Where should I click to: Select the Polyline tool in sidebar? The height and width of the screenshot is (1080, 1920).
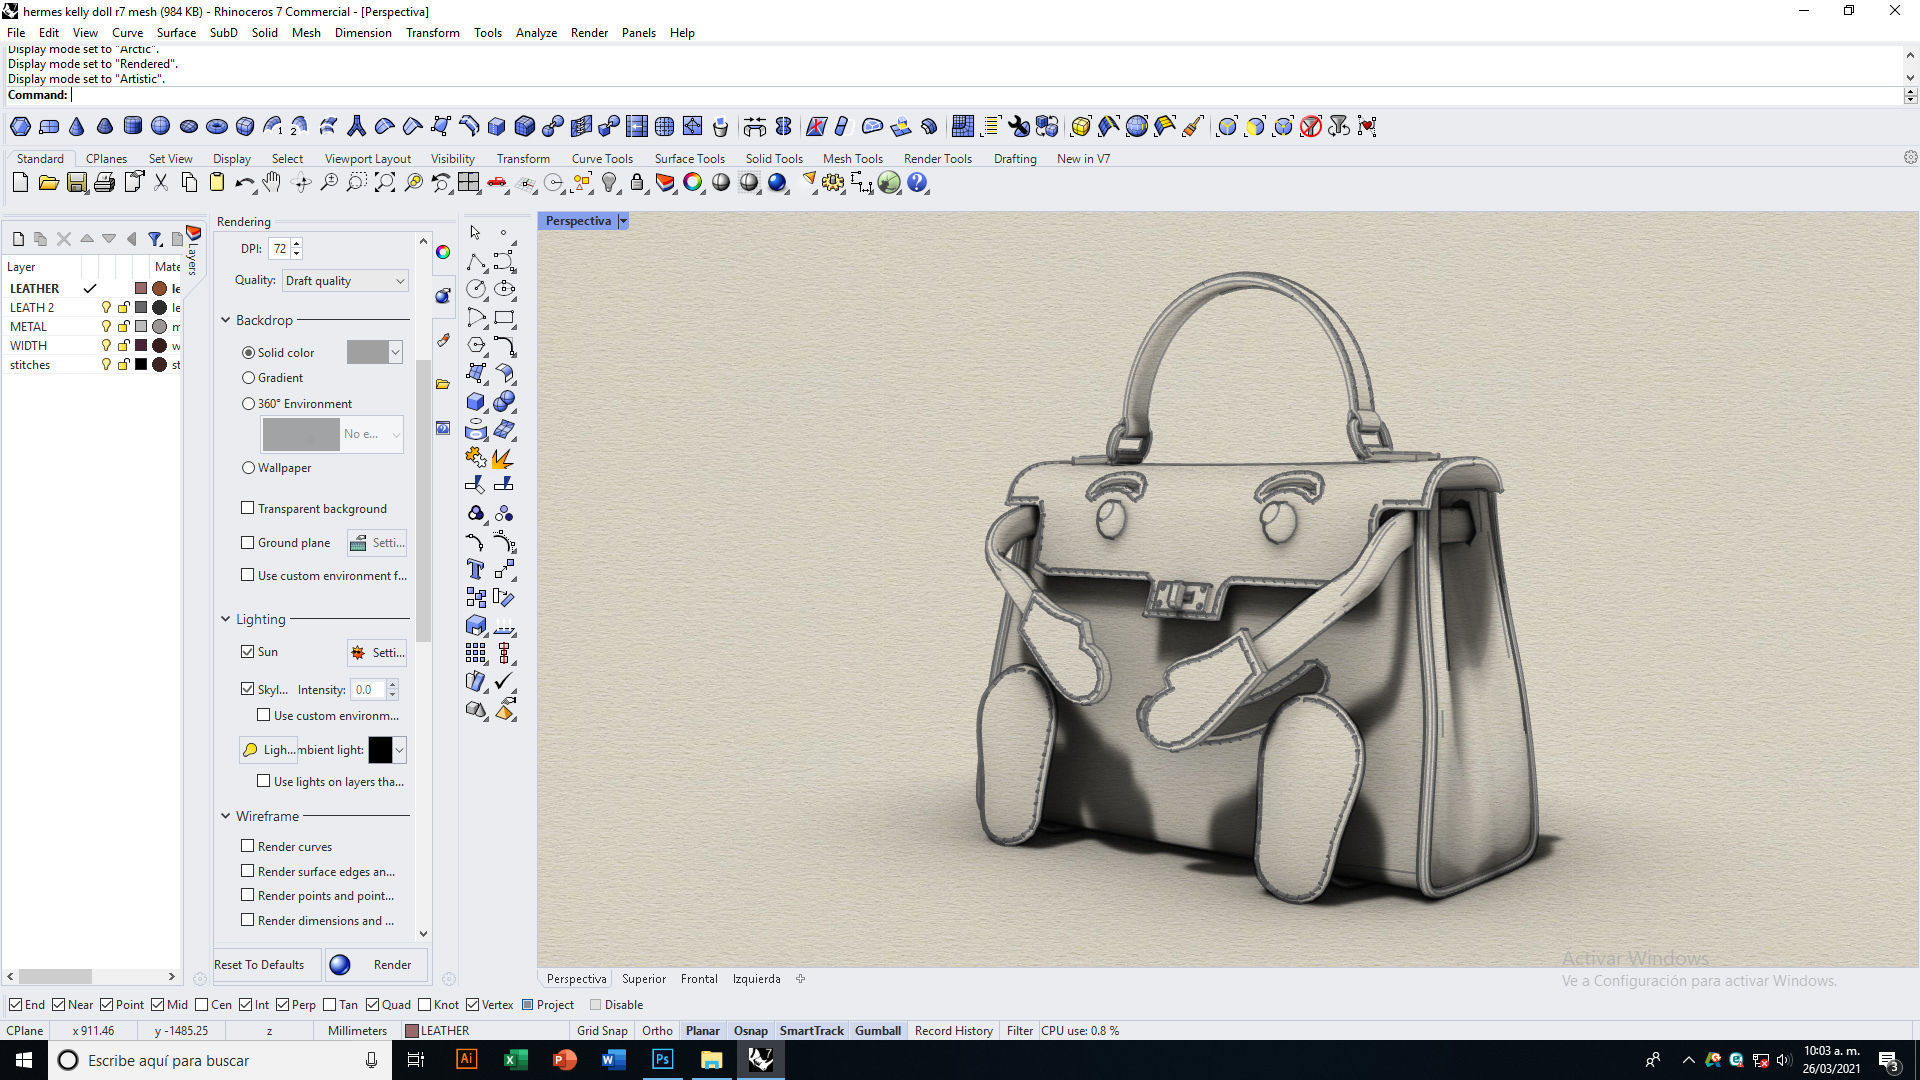[476, 262]
